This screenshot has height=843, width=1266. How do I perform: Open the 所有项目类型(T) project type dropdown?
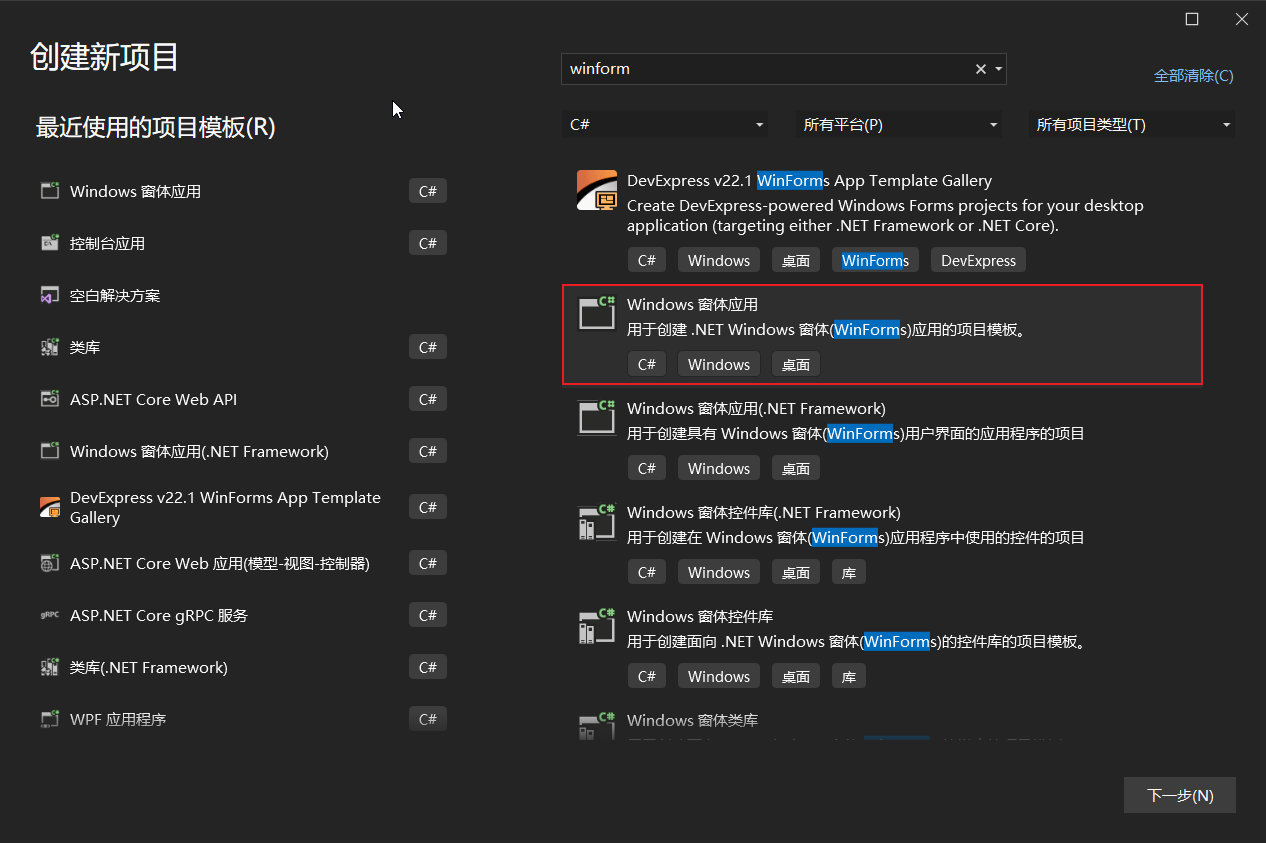point(1132,125)
